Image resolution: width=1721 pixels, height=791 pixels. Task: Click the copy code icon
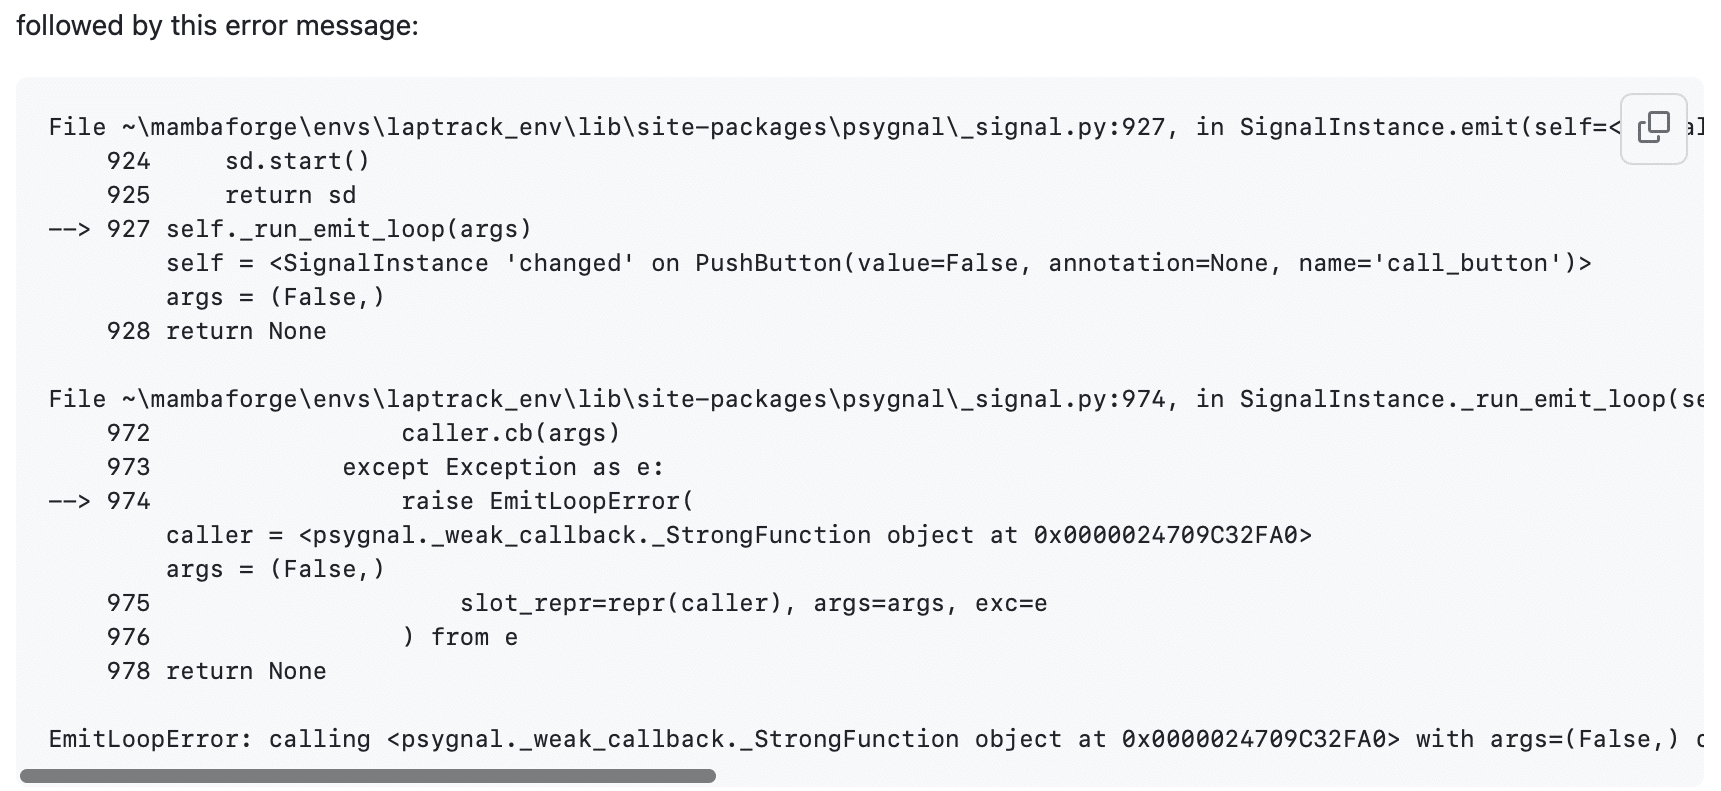[x=1653, y=128]
